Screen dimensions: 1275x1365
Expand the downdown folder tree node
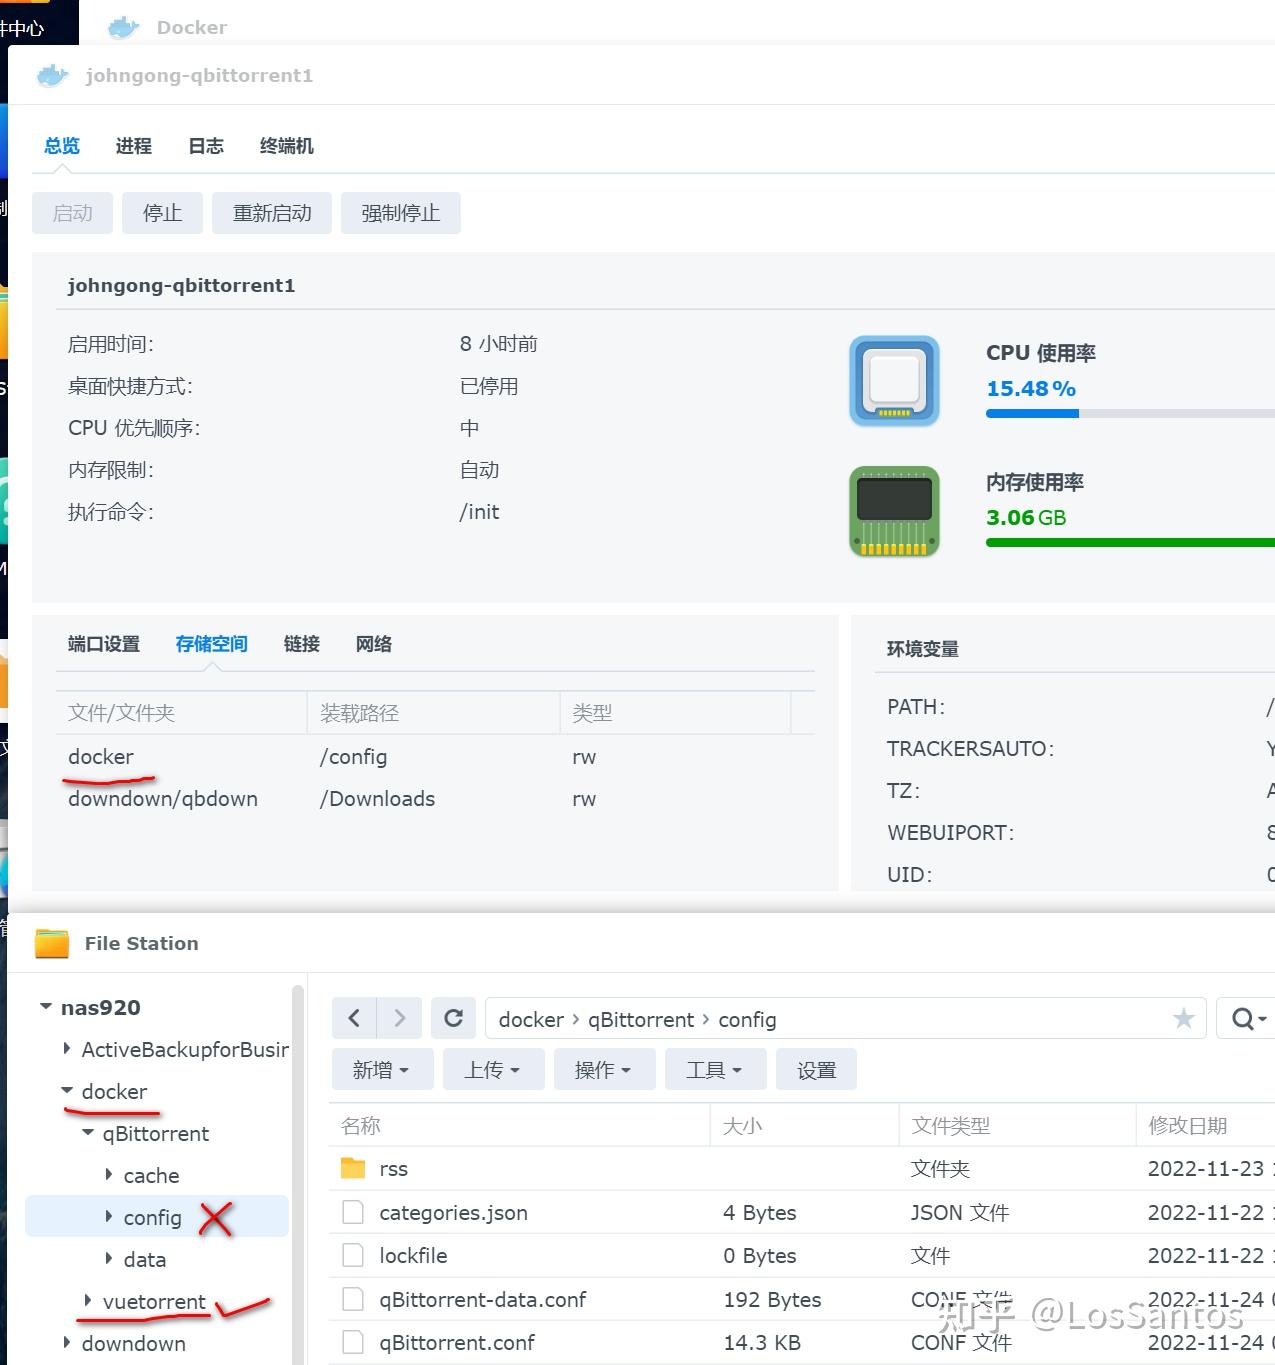[x=67, y=1342]
